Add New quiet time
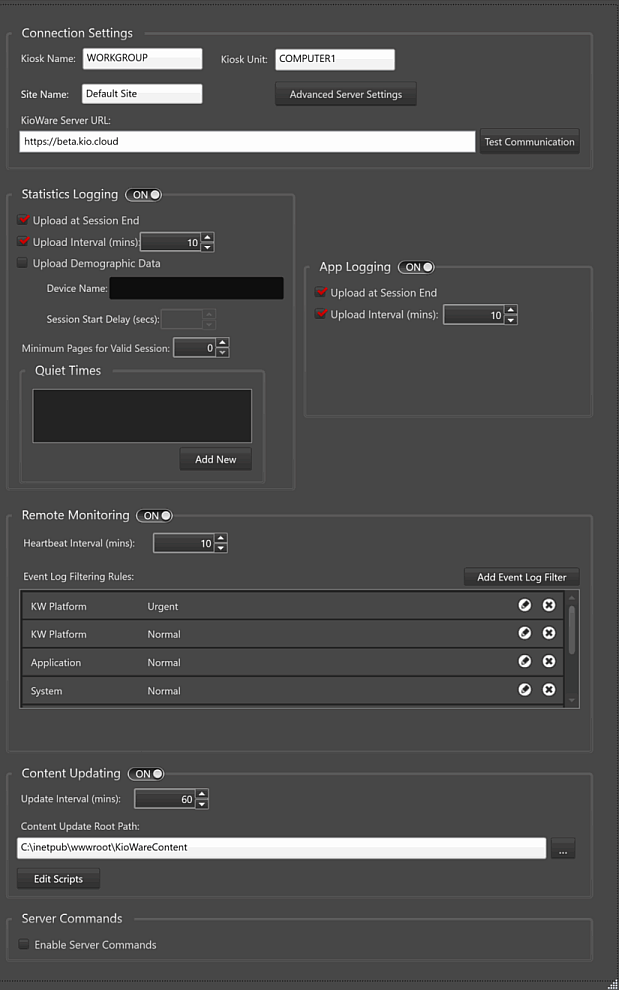 (215, 459)
